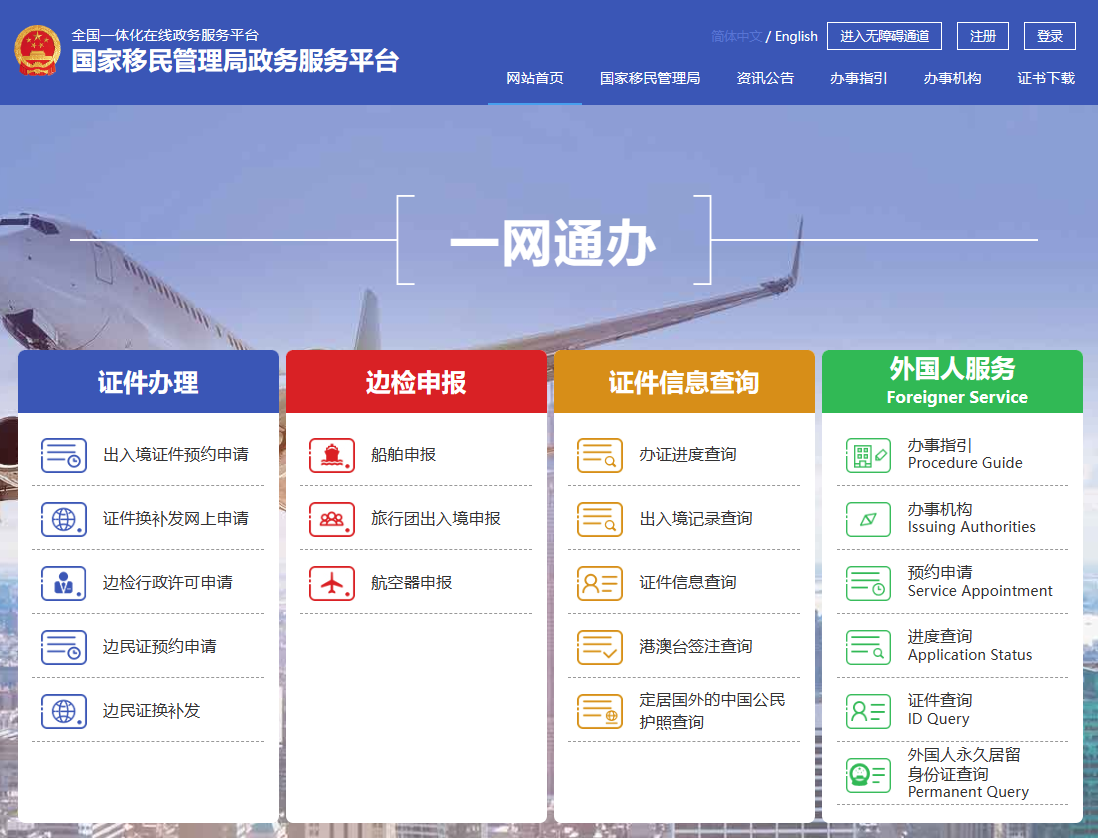Click the 进入无障碍通道 button
The image size is (1098, 838).
(x=884, y=36)
